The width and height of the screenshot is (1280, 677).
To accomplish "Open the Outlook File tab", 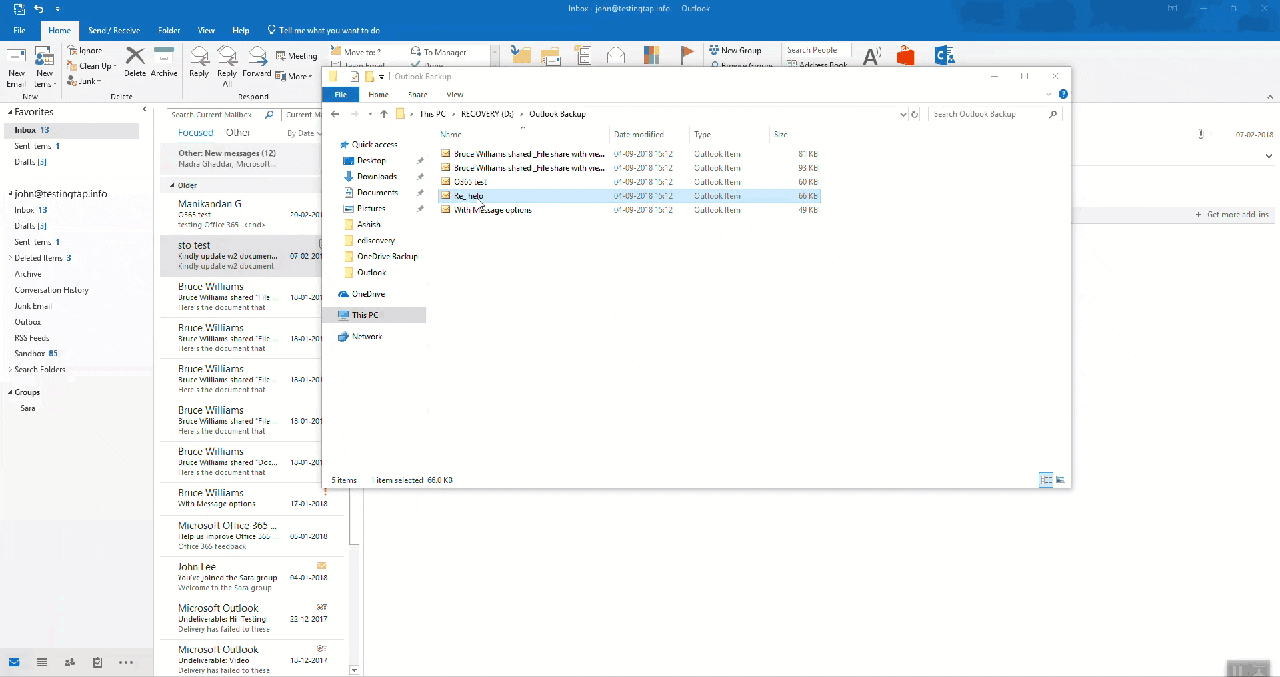I will [x=19, y=30].
